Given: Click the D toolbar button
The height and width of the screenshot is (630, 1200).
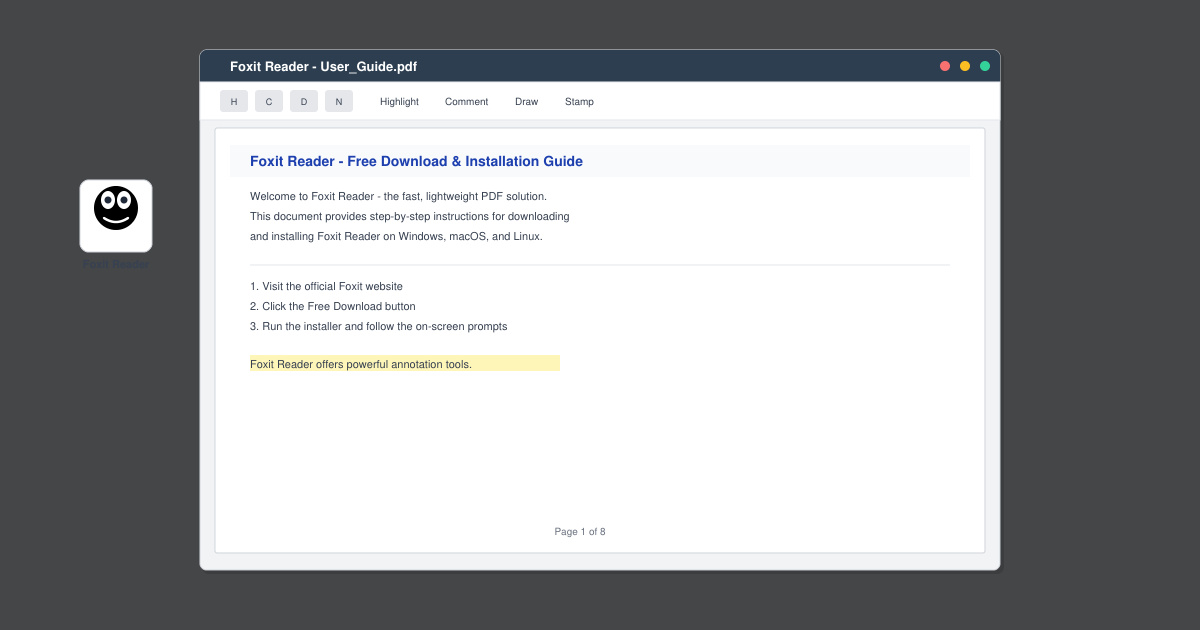Looking at the screenshot, I should coord(304,101).
